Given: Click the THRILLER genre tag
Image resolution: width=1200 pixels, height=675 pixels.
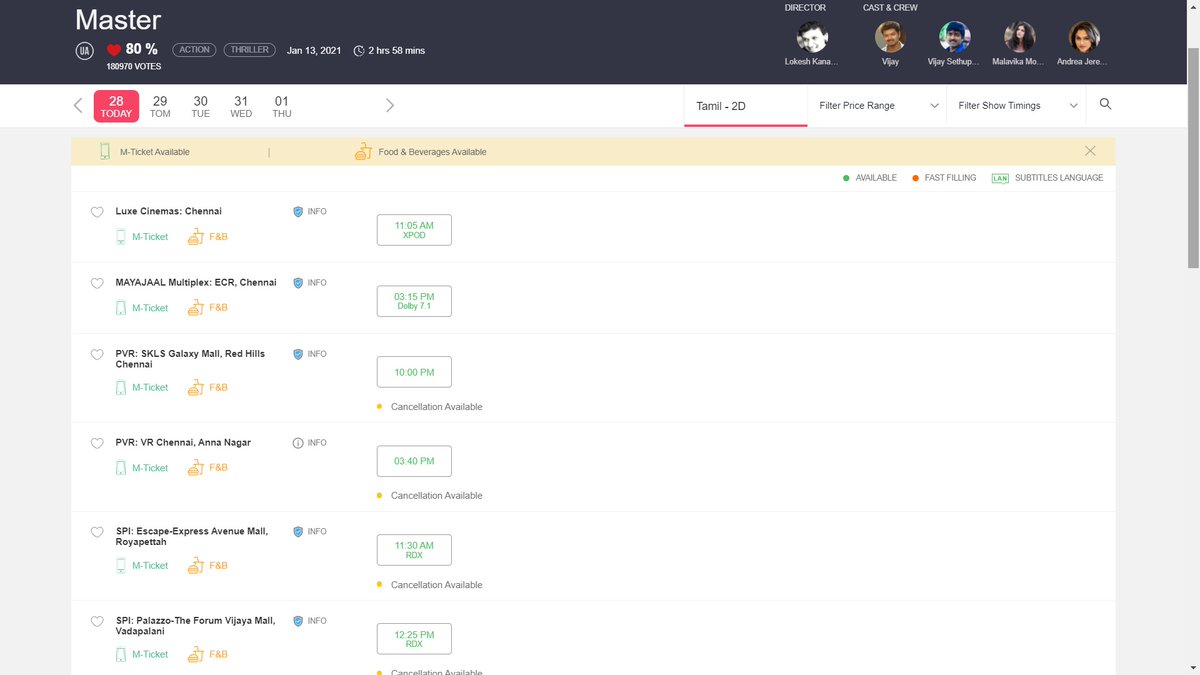Looking at the screenshot, I should [250, 50].
